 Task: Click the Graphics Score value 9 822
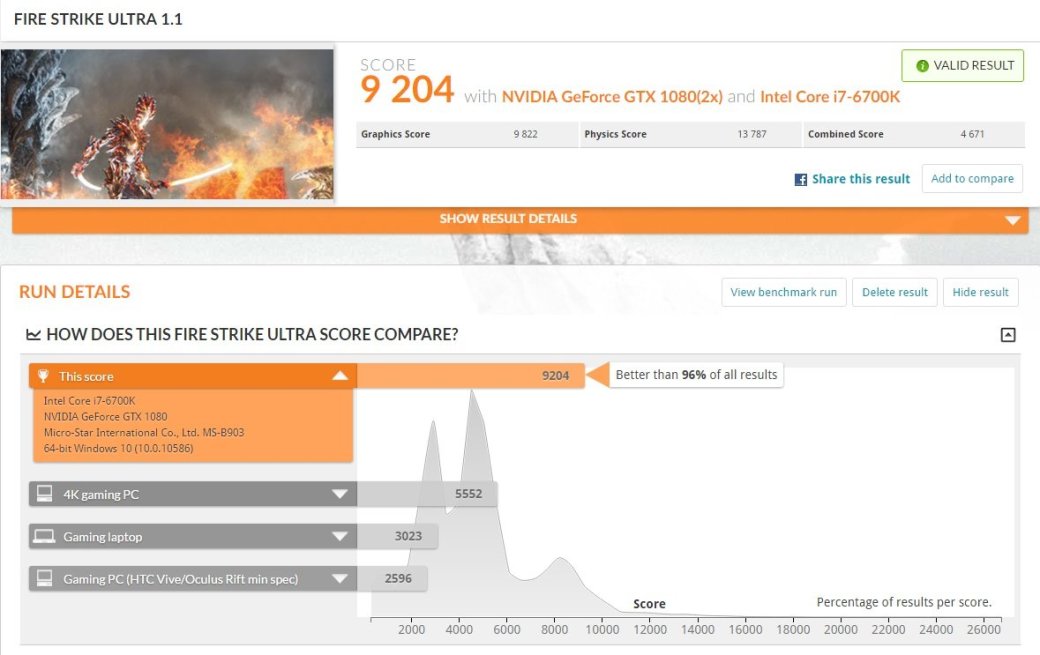[x=525, y=134]
